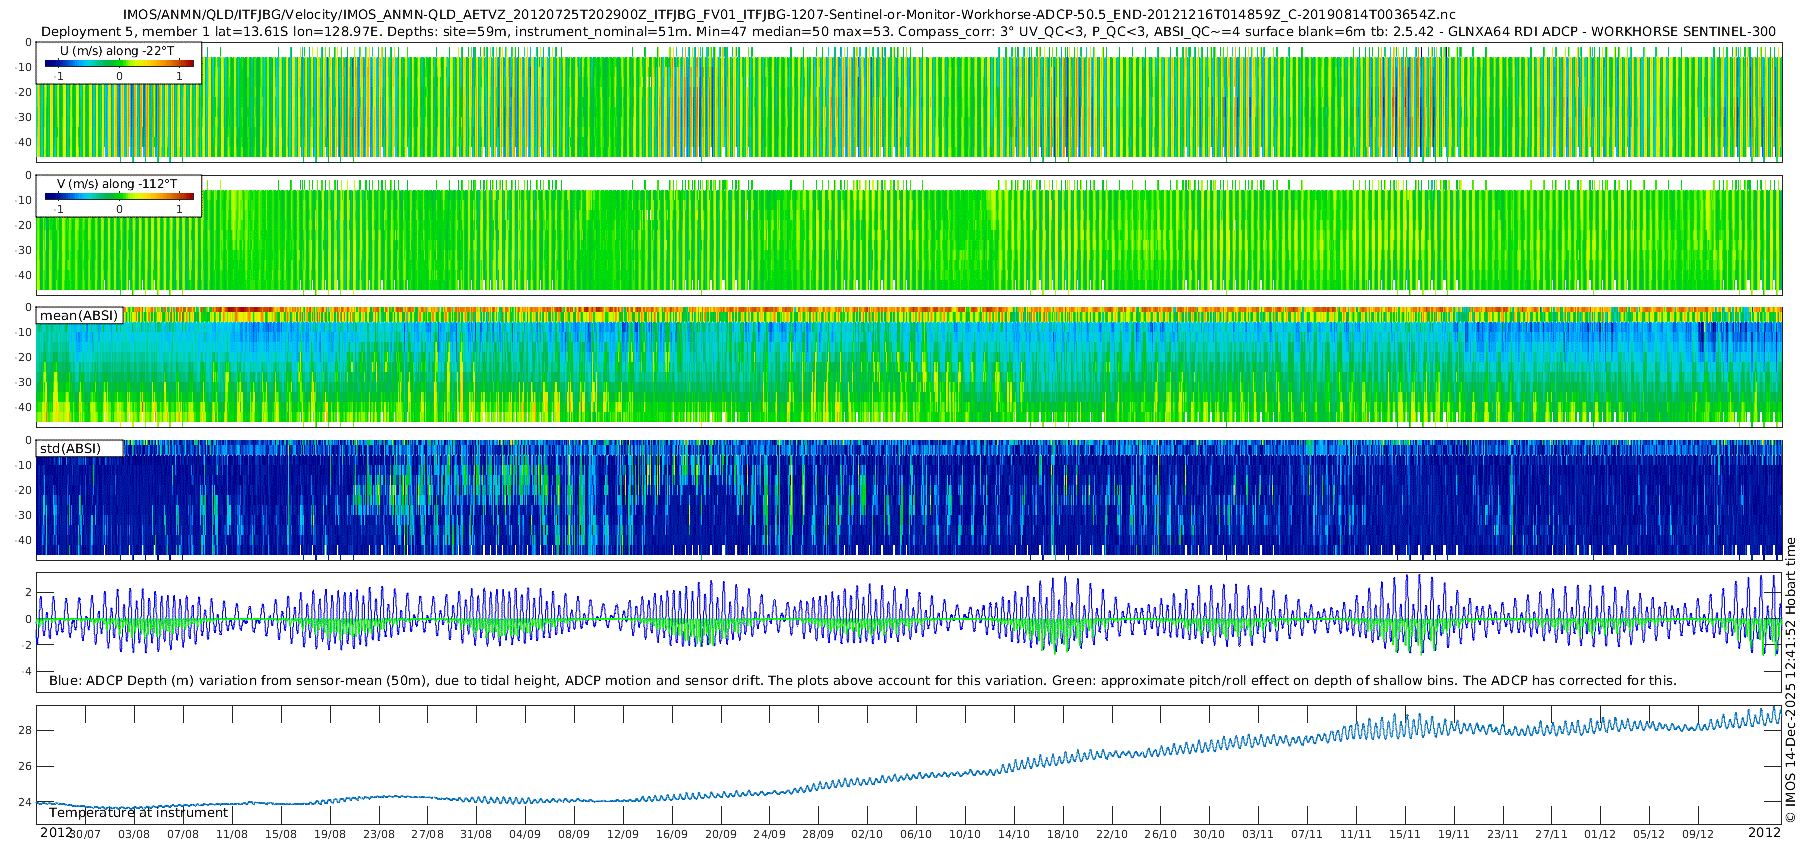
Task: Select the 16/09 date tick
Action: tap(672, 834)
